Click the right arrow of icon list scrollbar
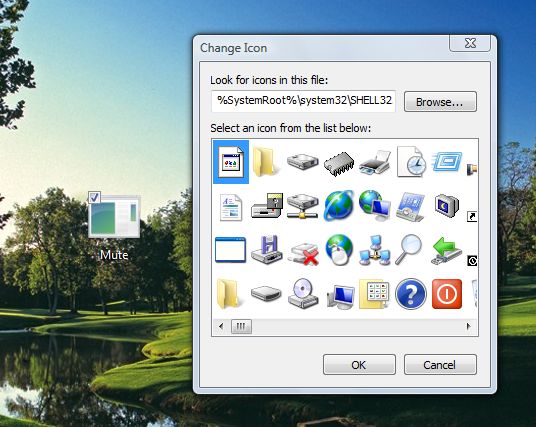Image resolution: width=536 pixels, height=427 pixels. [468, 326]
